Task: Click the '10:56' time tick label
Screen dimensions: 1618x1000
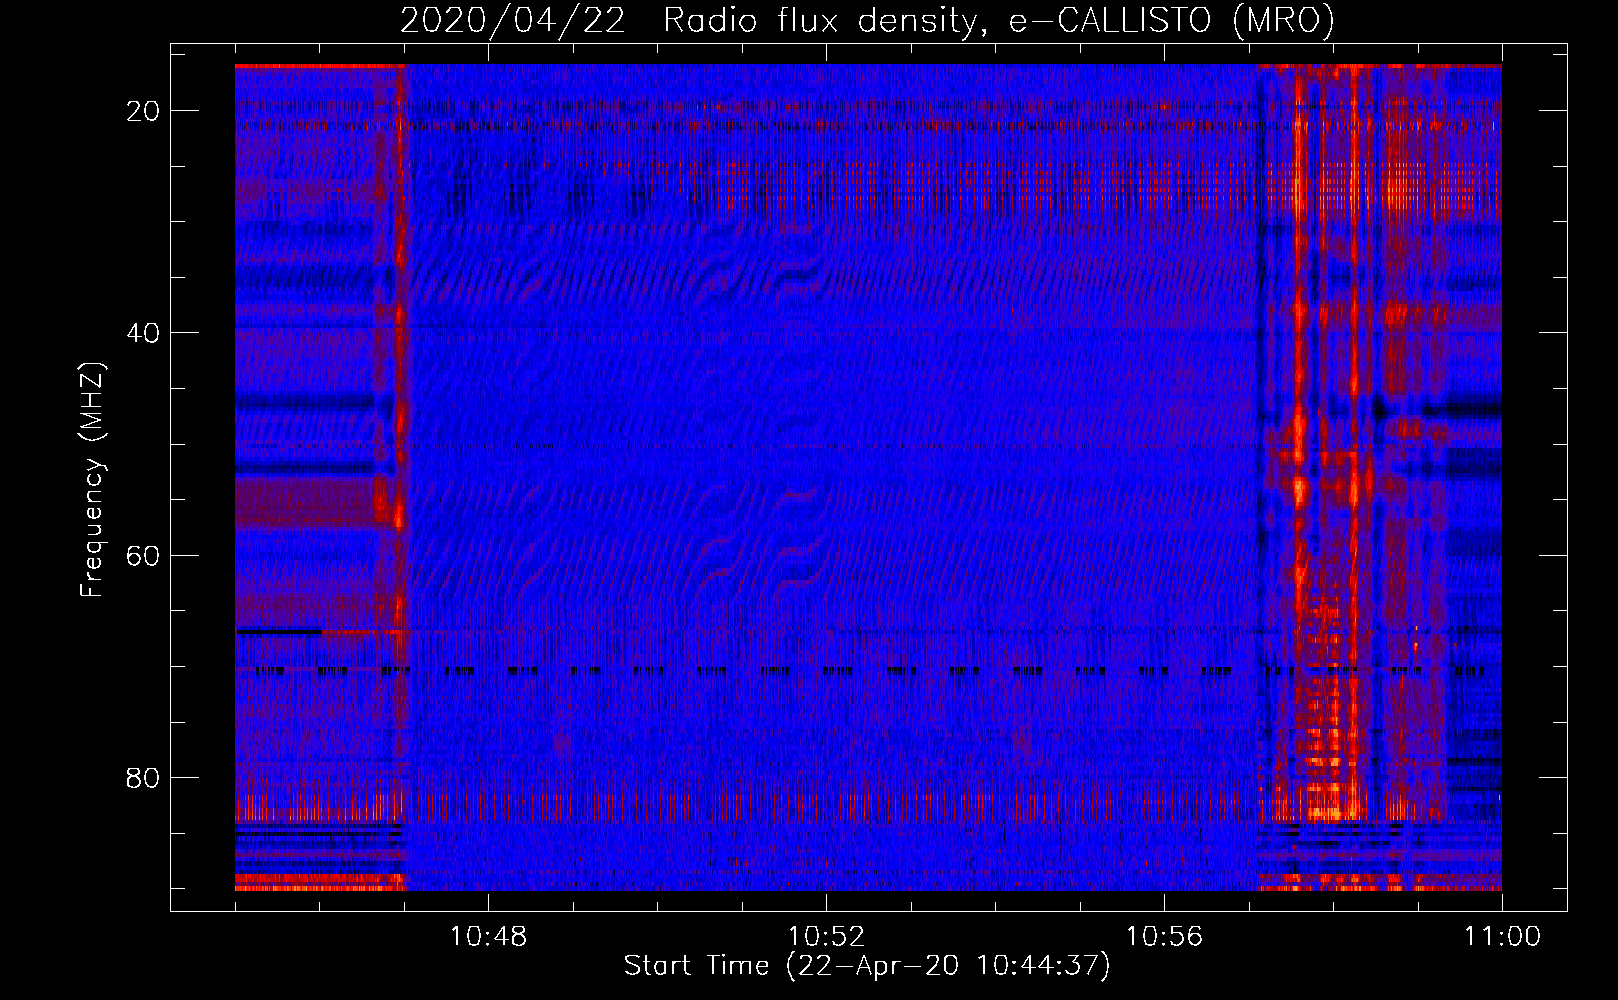Action: [1164, 937]
